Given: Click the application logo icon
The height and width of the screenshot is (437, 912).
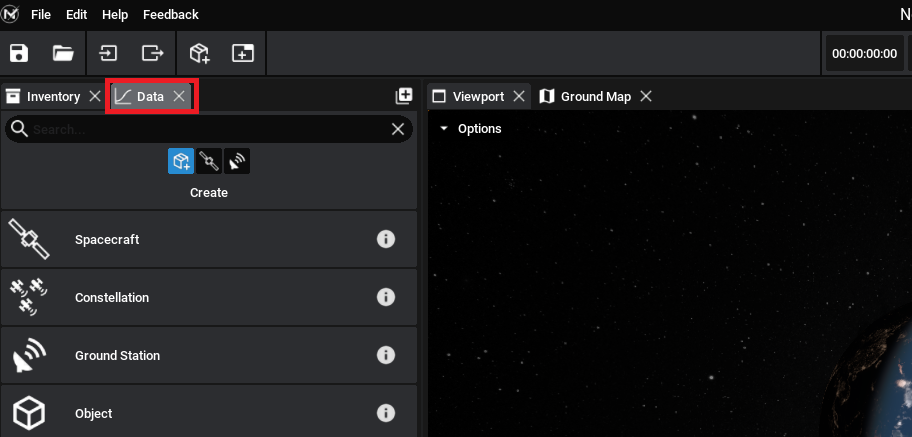Looking at the screenshot, I should (x=10, y=13).
